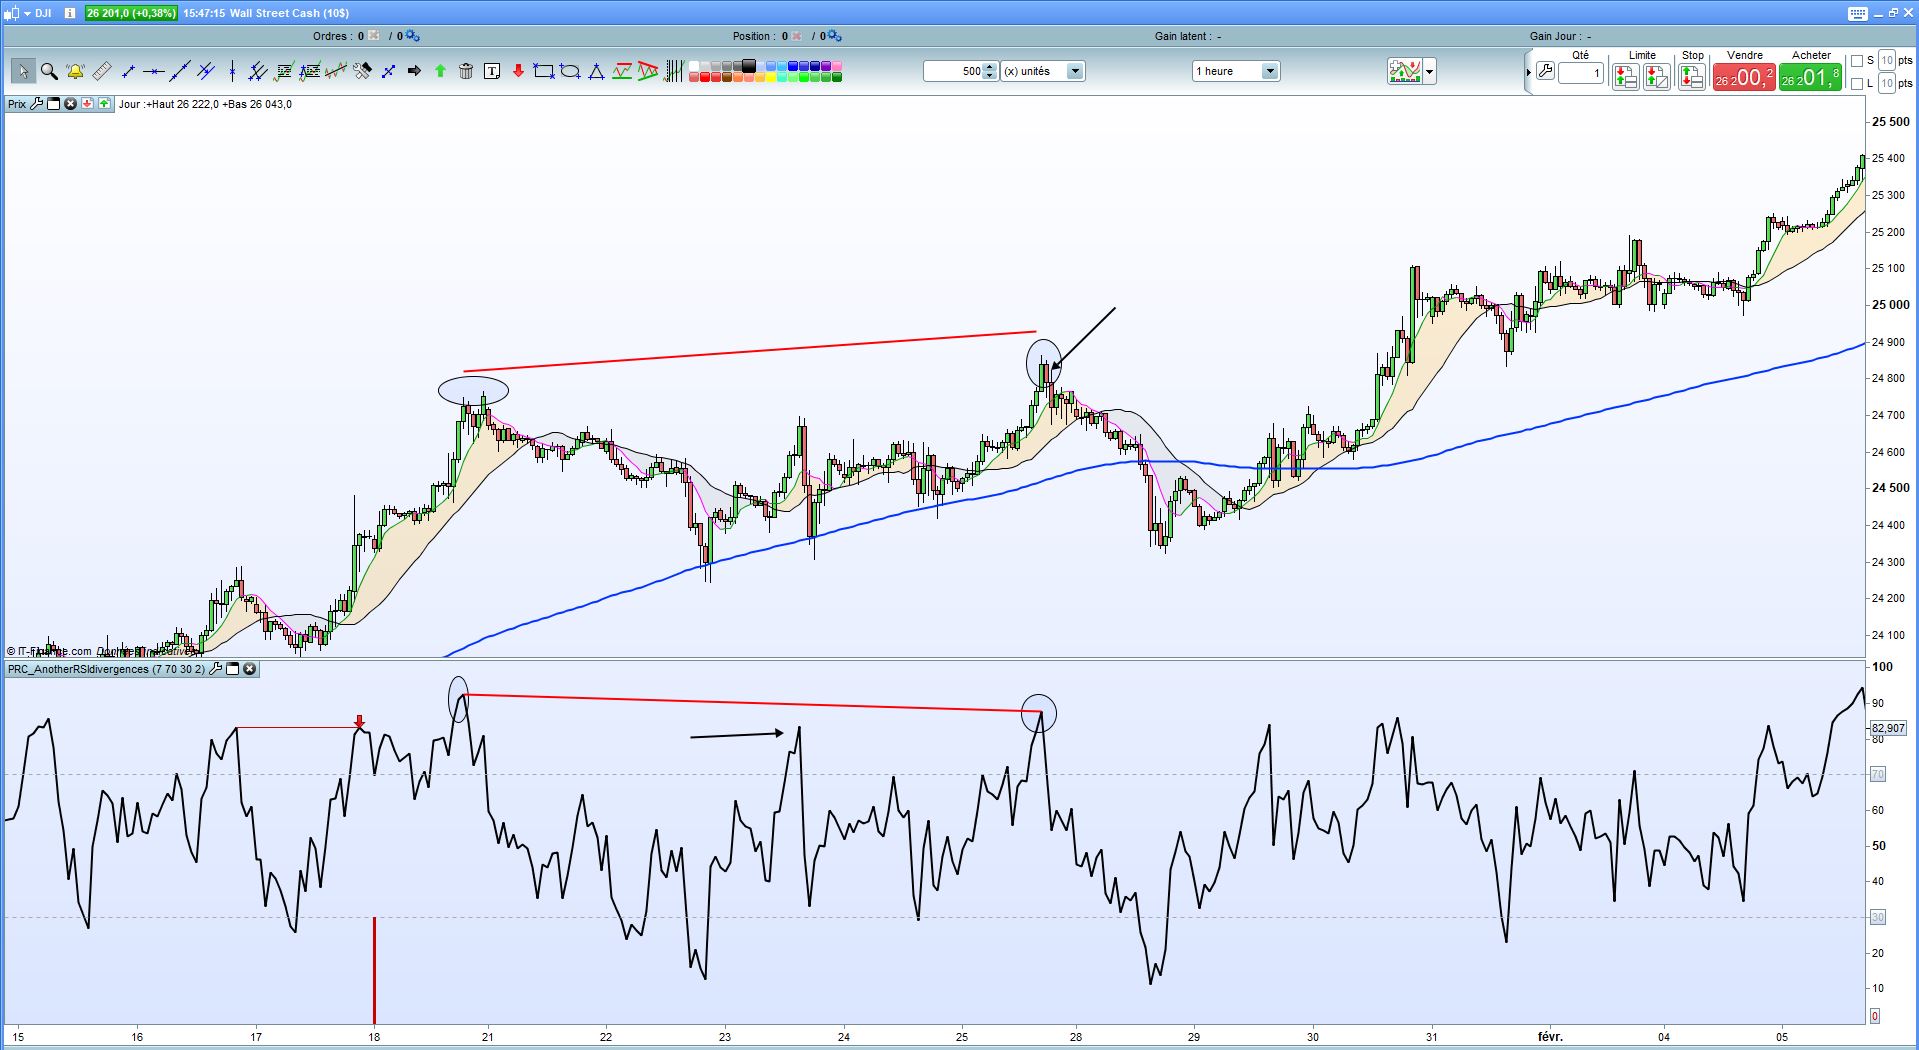Click the Prix panel red down arrow
The width and height of the screenshot is (1919, 1050).
pyautogui.click(x=88, y=104)
